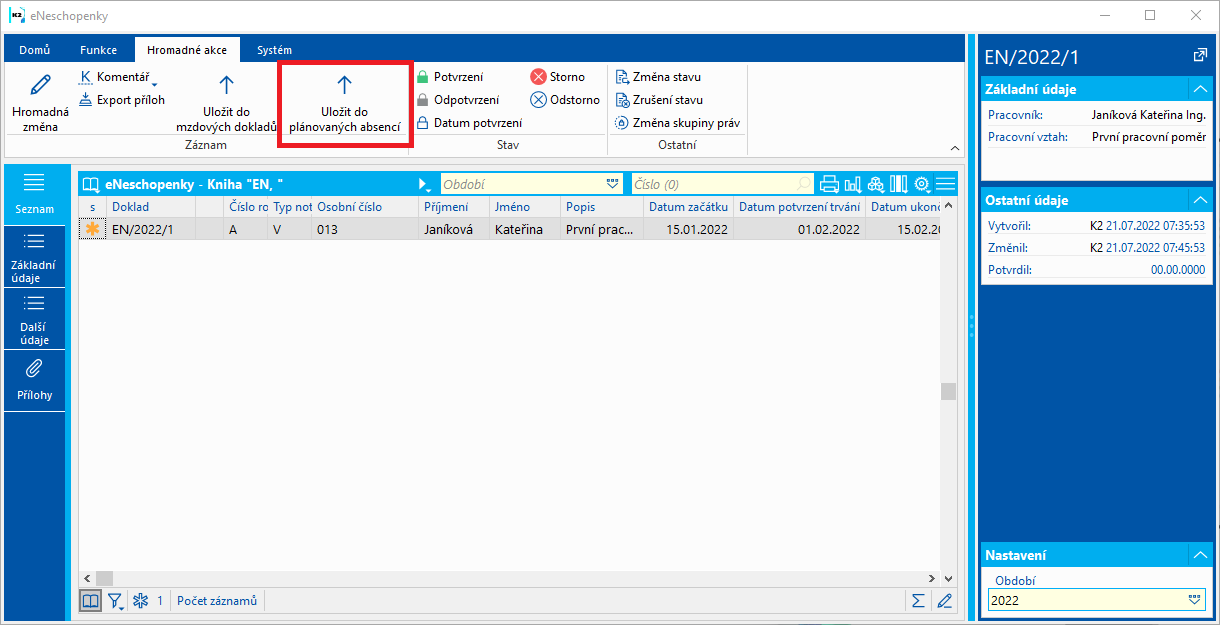Select the Hromadné akce ribbon tab
1220x625 pixels.
click(x=187, y=50)
